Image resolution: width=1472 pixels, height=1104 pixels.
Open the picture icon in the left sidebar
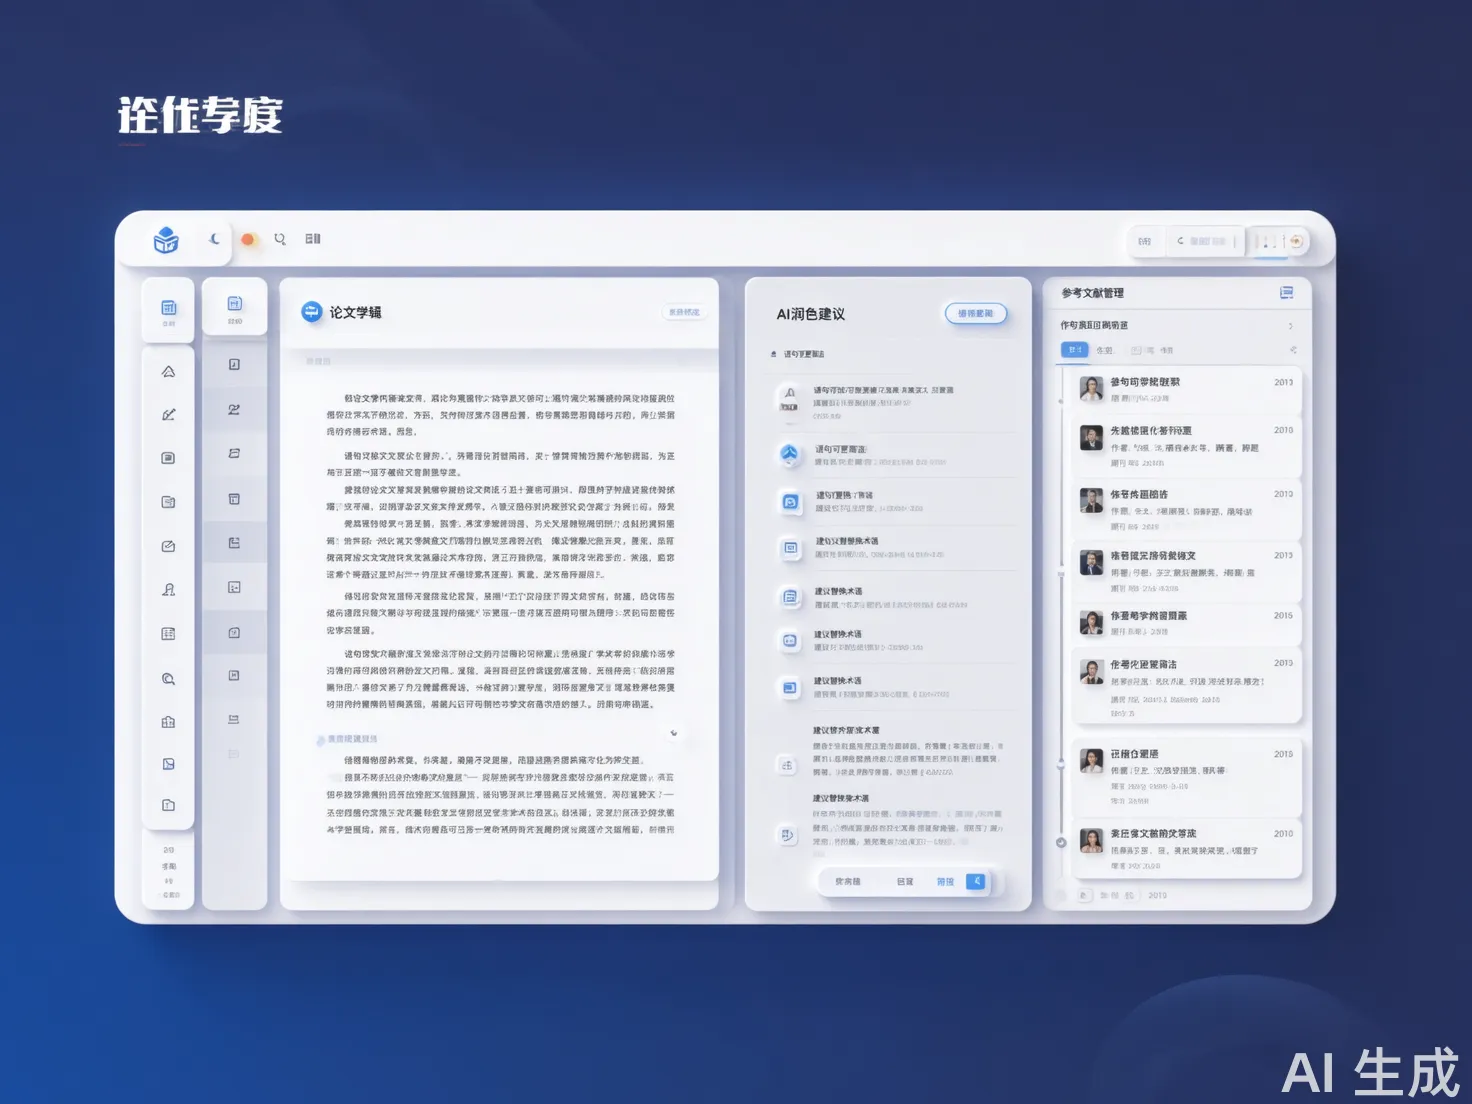point(169,764)
